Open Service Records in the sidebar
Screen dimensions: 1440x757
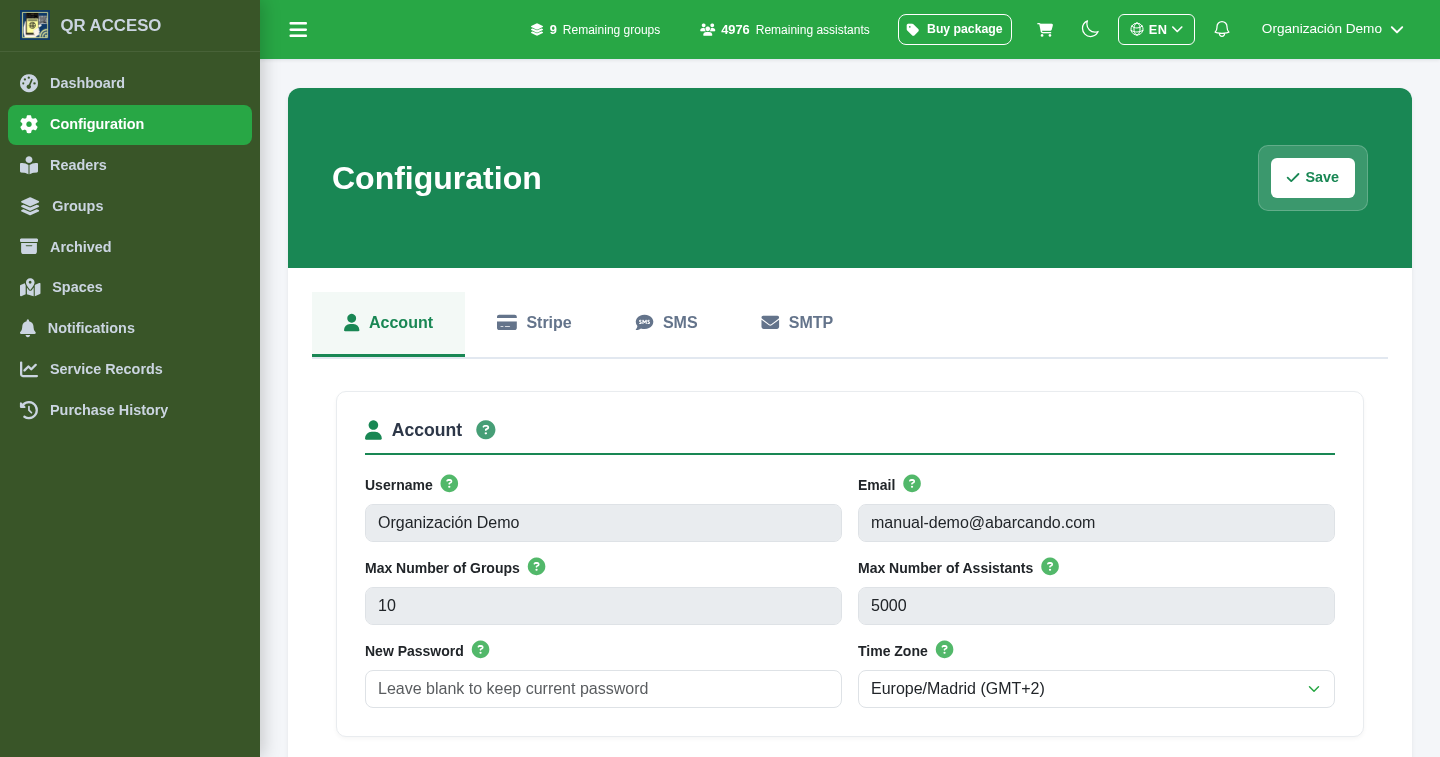[x=130, y=369]
